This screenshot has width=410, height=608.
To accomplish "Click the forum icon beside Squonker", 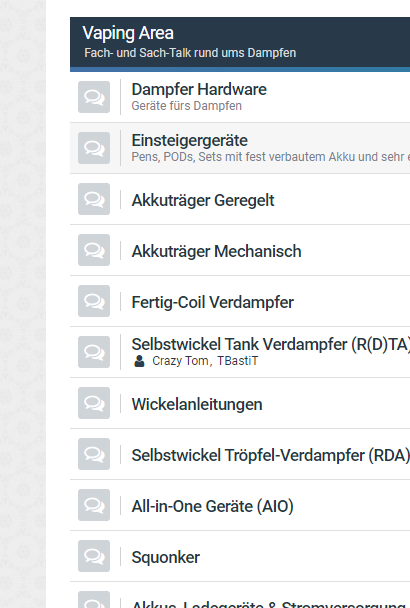I will click(x=94, y=556).
